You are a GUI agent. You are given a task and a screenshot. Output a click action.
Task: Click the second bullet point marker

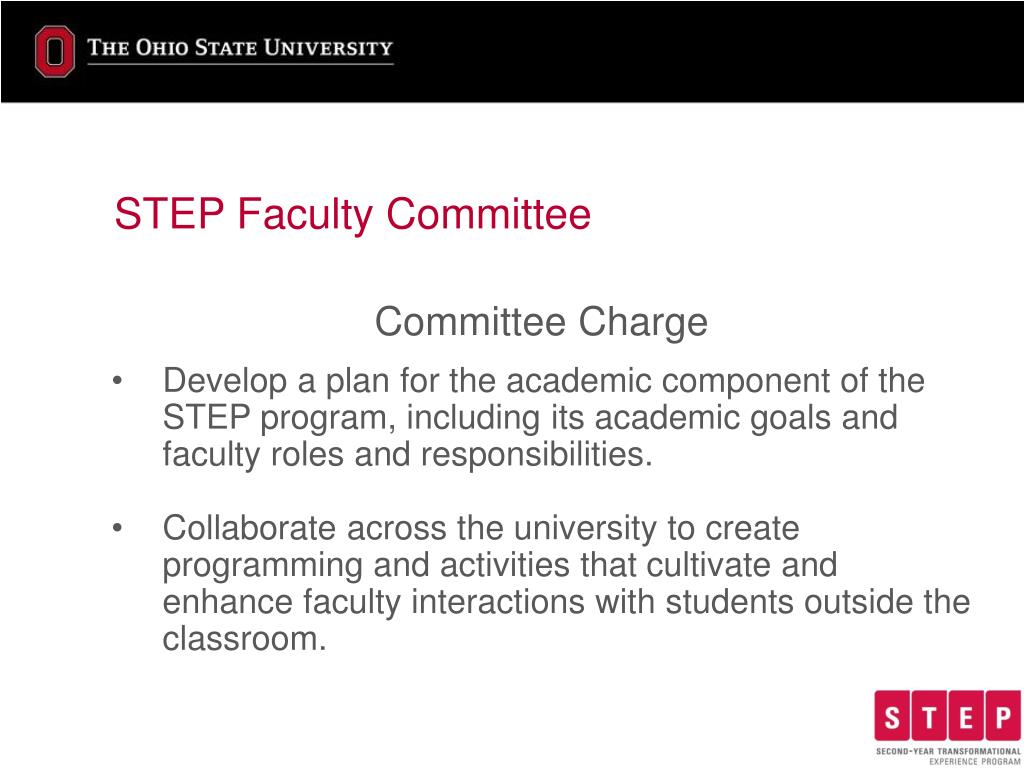tap(120, 527)
